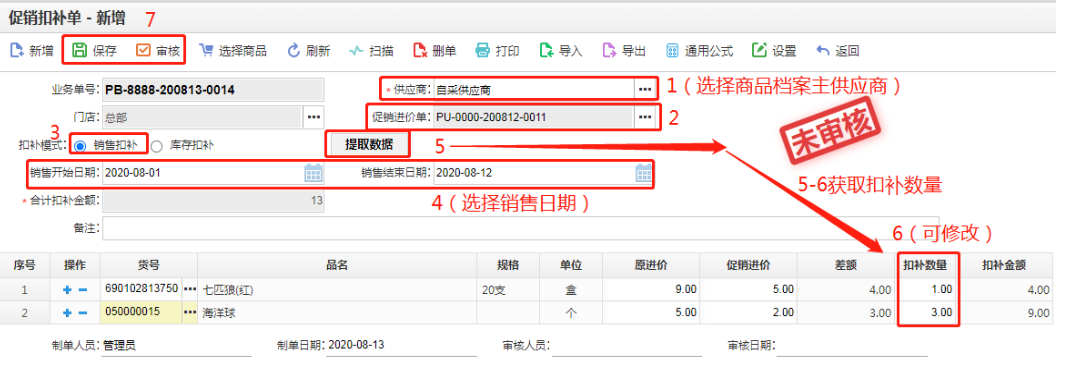1075x374 pixels.
Task: Open 选择商品 (select goods) cart icon
Action: click(x=206, y=50)
